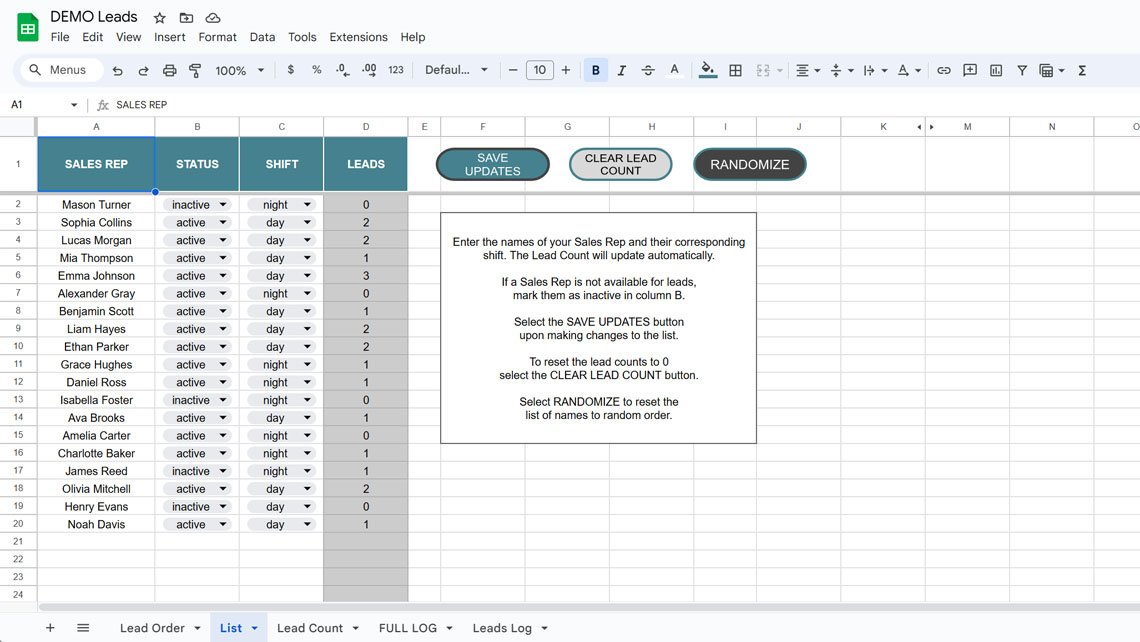Click the Print icon
Screen dimensions: 1140x642
pos(169,71)
